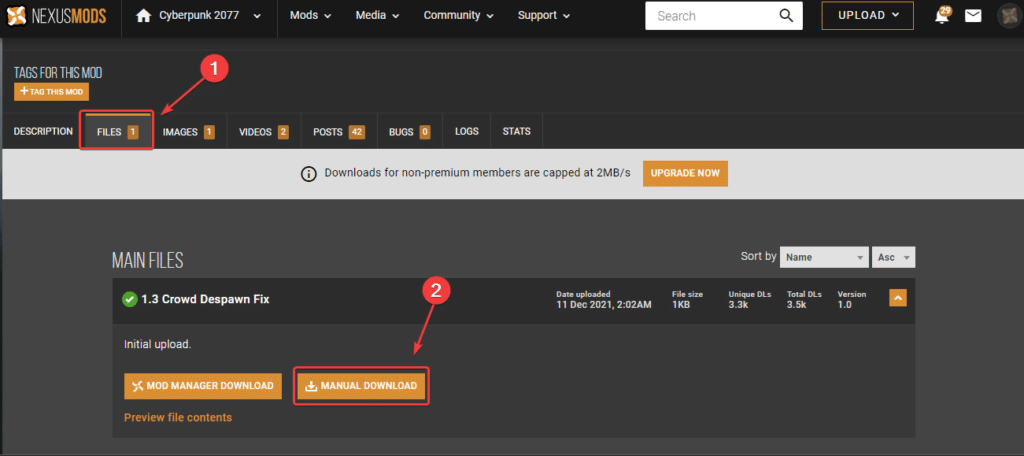Click the Mod Manager Download button
The image size is (1024, 456).
click(203, 386)
